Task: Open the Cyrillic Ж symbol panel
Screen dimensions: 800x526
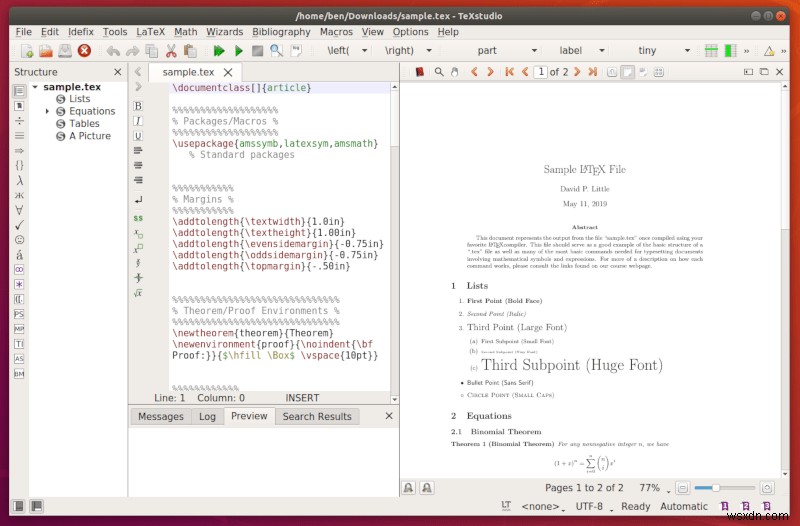Action: point(19,195)
